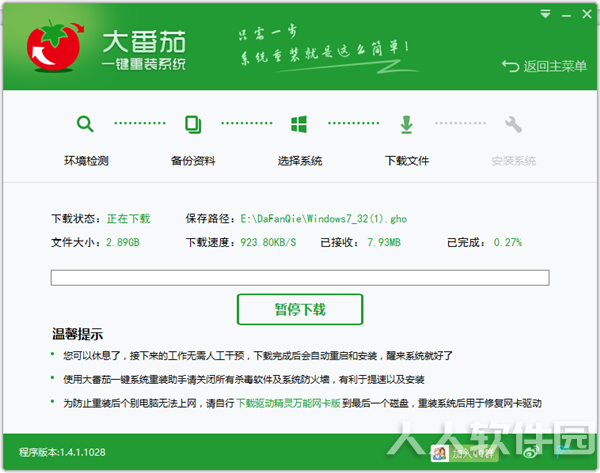This screenshot has width=600, height=473.
Task: Click the file size value 2.89GB
Action: click(x=123, y=242)
